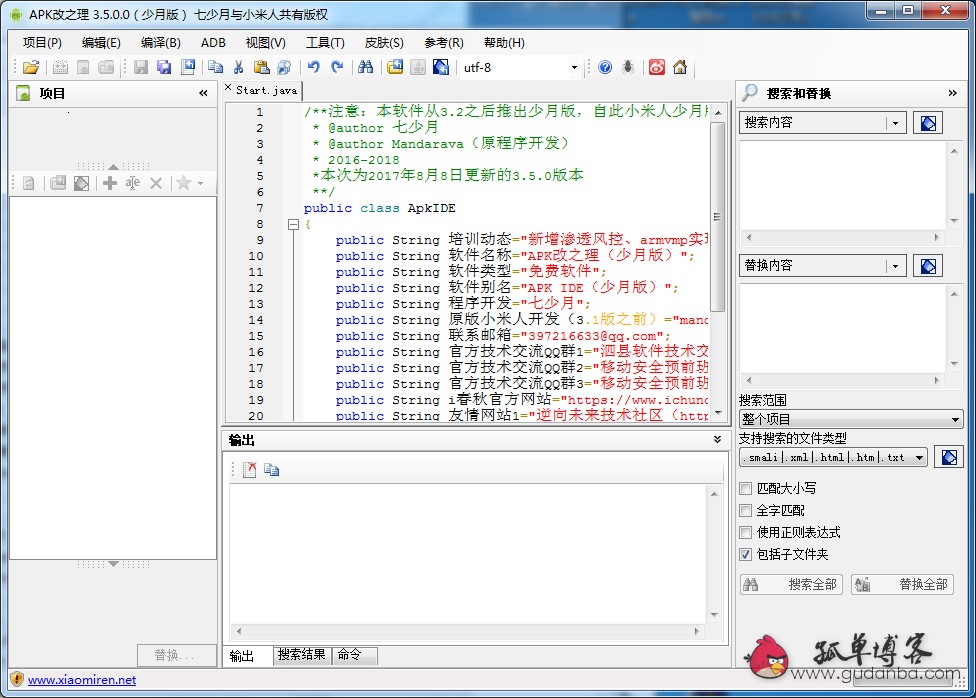Click inside the replace content text area
The width and height of the screenshot is (976, 698).
843,329
